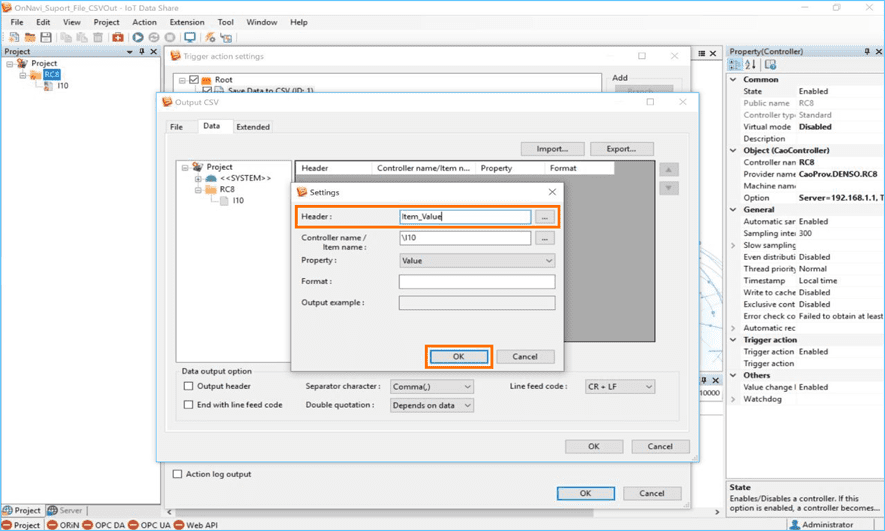The width and height of the screenshot is (885, 531).
Task: Collapse the Trigger action property section
Action: coord(733,340)
